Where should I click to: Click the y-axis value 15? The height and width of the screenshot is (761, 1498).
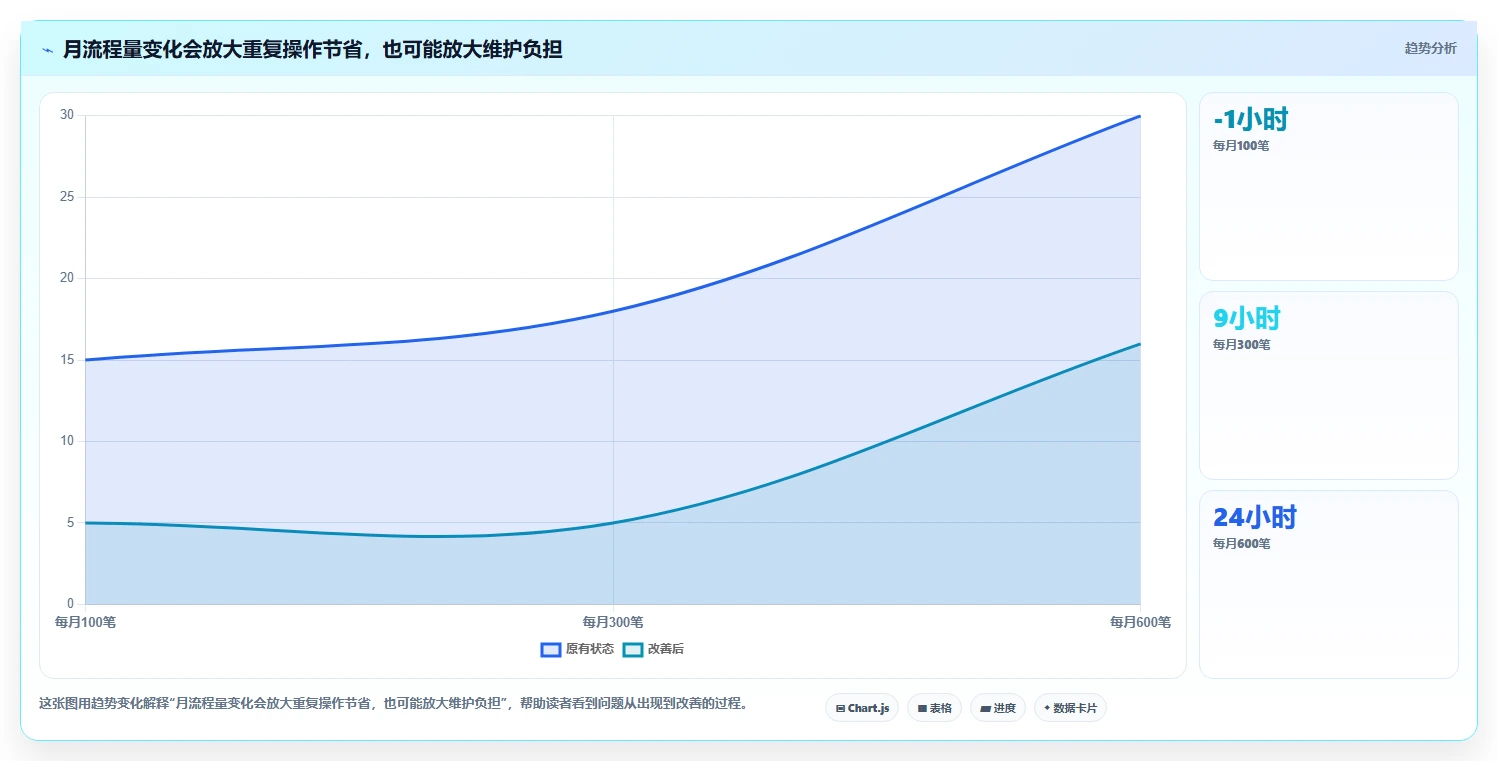click(x=67, y=360)
